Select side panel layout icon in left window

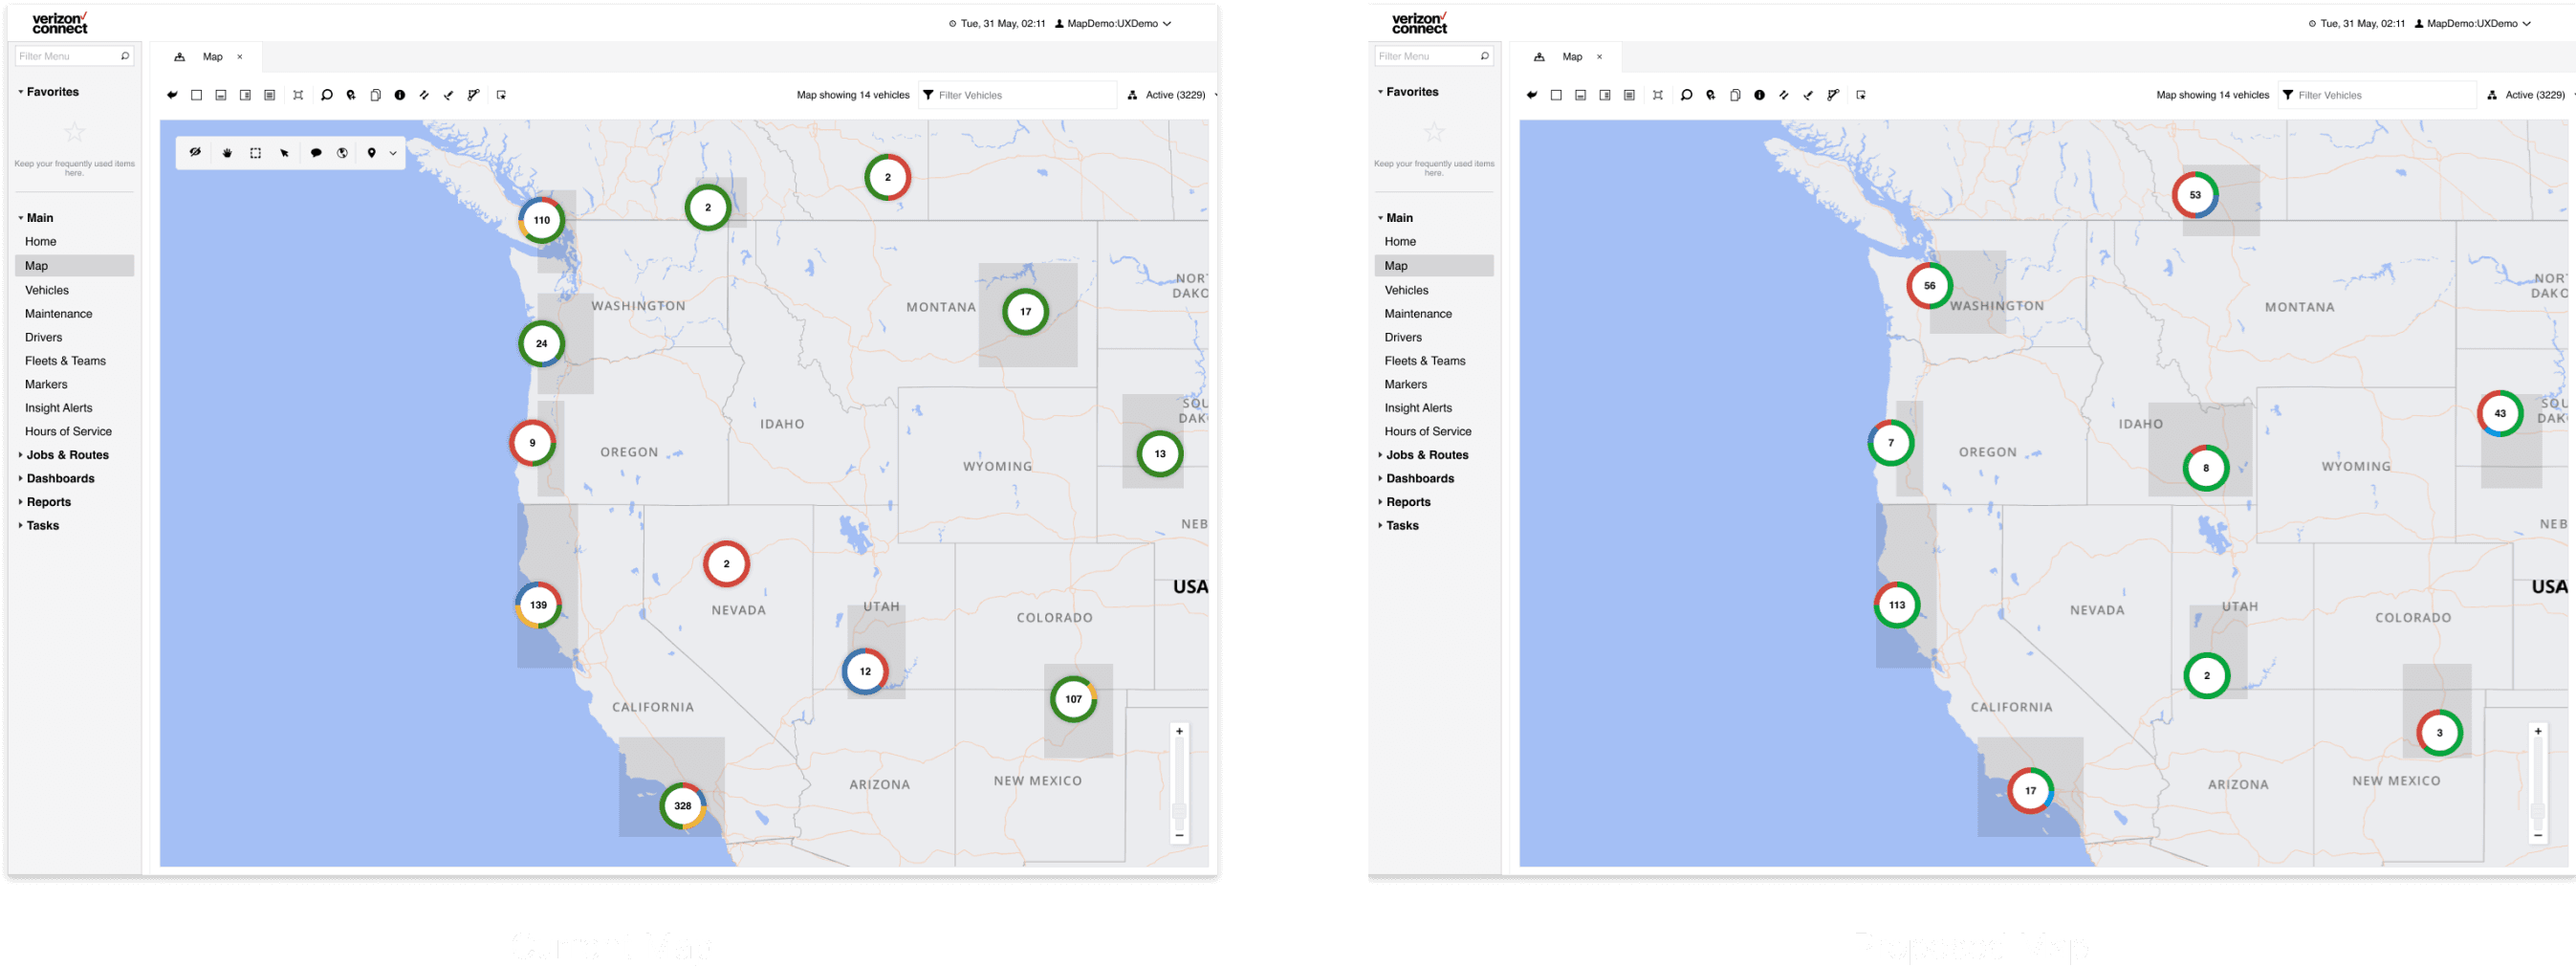tap(245, 95)
